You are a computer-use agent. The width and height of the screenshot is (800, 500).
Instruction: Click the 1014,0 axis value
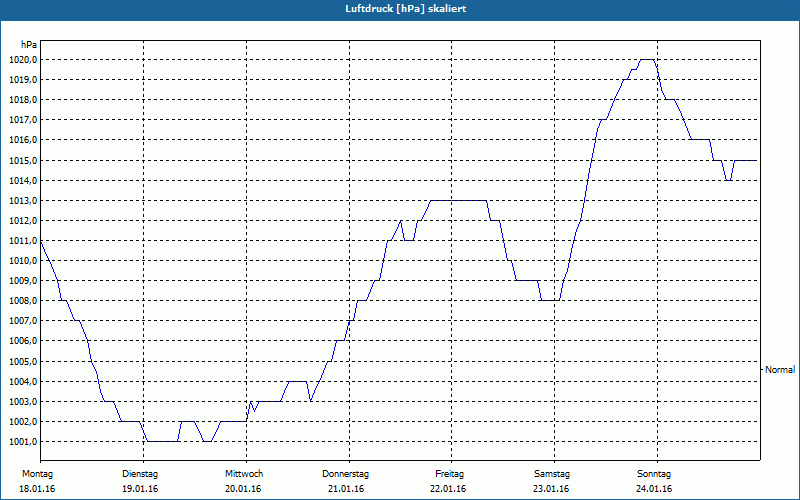coord(23,181)
